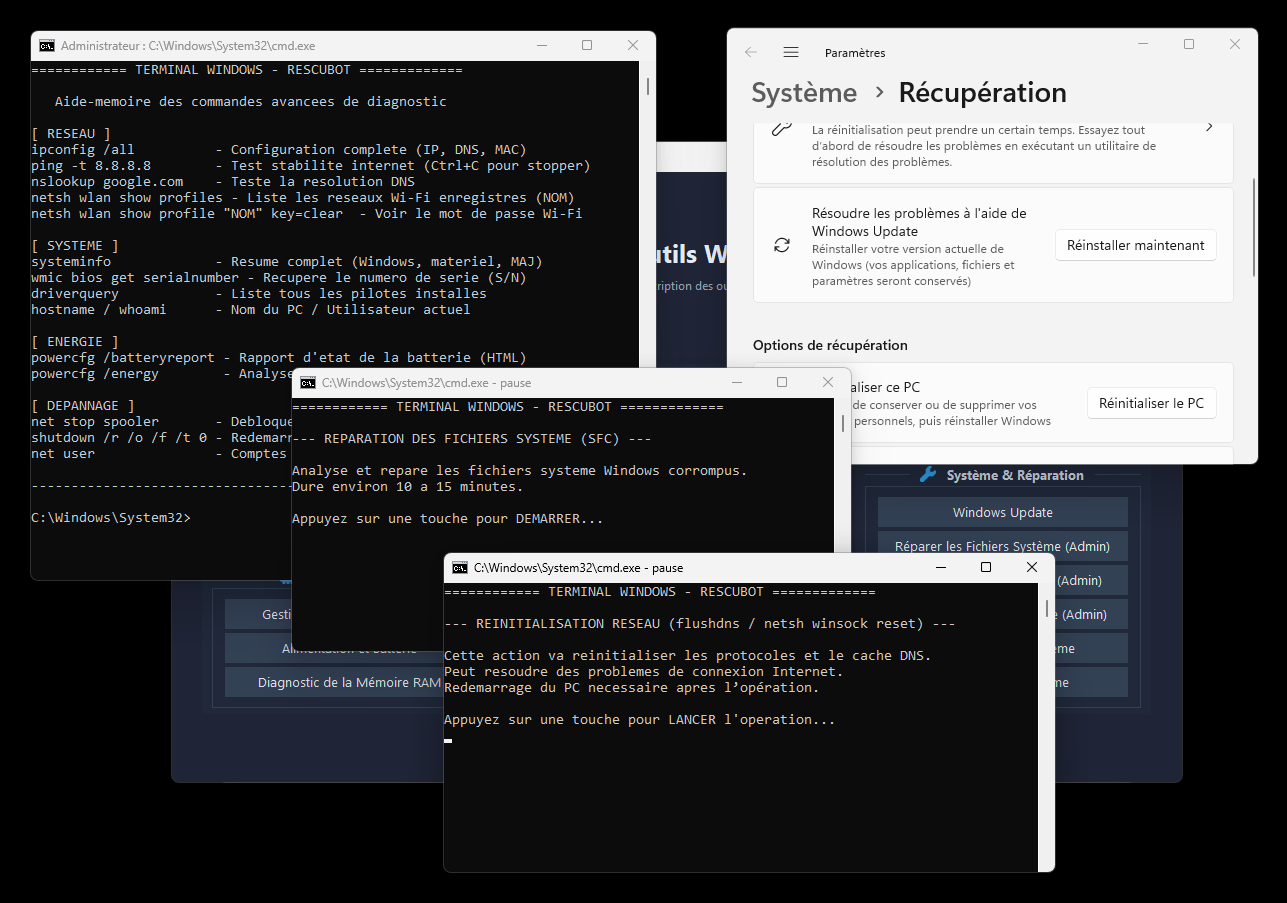Image resolution: width=1287 pixels, height=903 pixels.
Task: Click the Réinitialiser le PC button
Action: click(x=1151, y=403)
